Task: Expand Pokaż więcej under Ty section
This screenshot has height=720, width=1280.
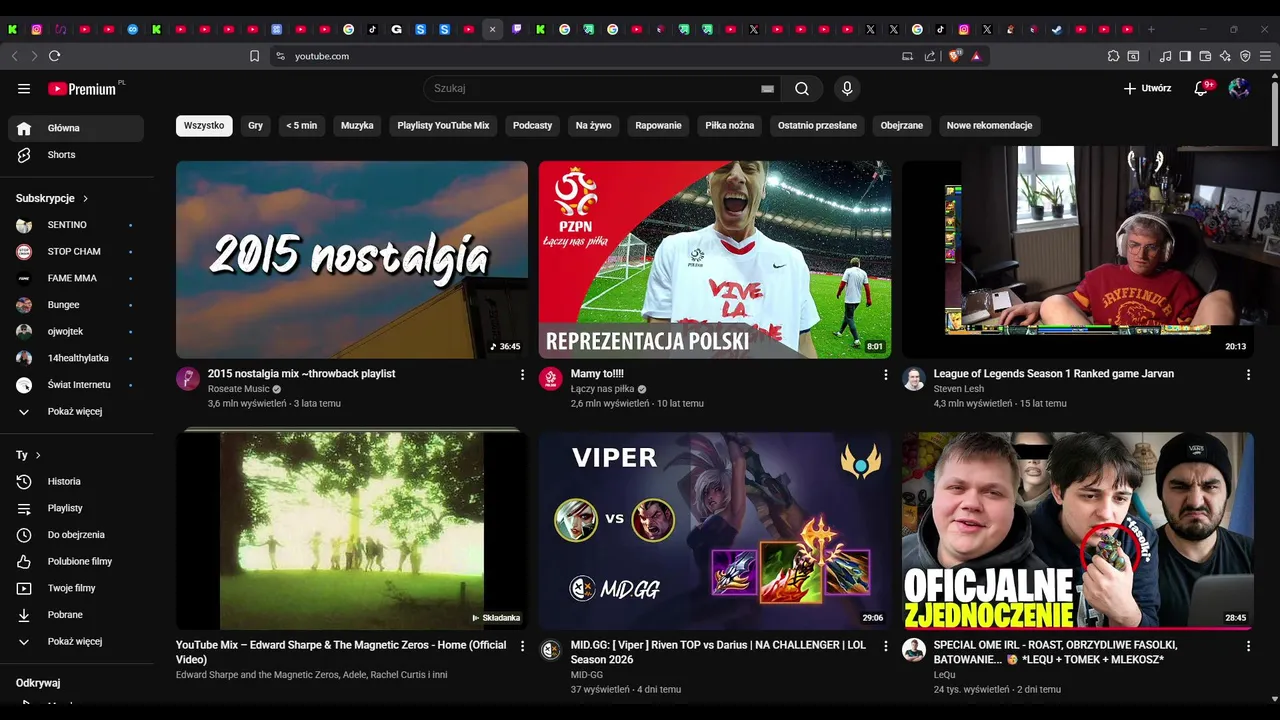Action: coord(76,642)
